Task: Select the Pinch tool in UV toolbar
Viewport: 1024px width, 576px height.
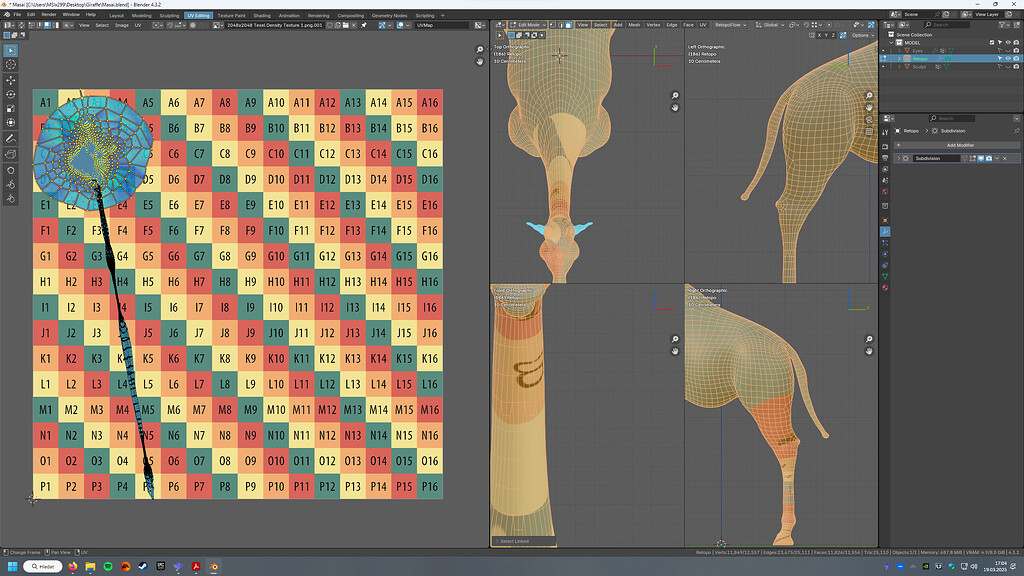Action: pos(10,199)
